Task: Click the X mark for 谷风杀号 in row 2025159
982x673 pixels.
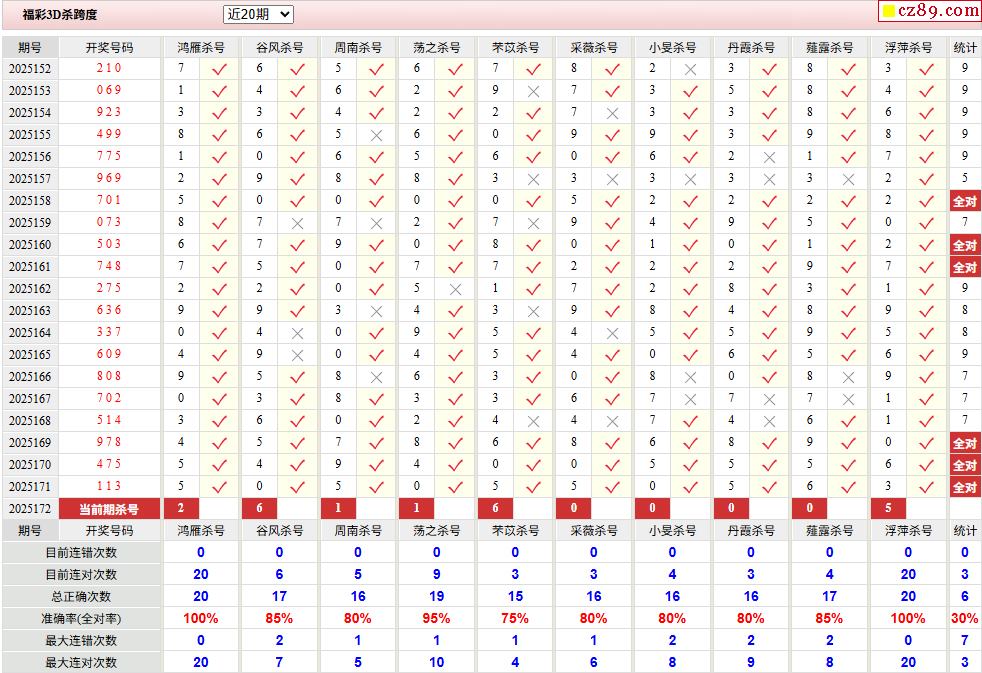Action: (297, 223)
